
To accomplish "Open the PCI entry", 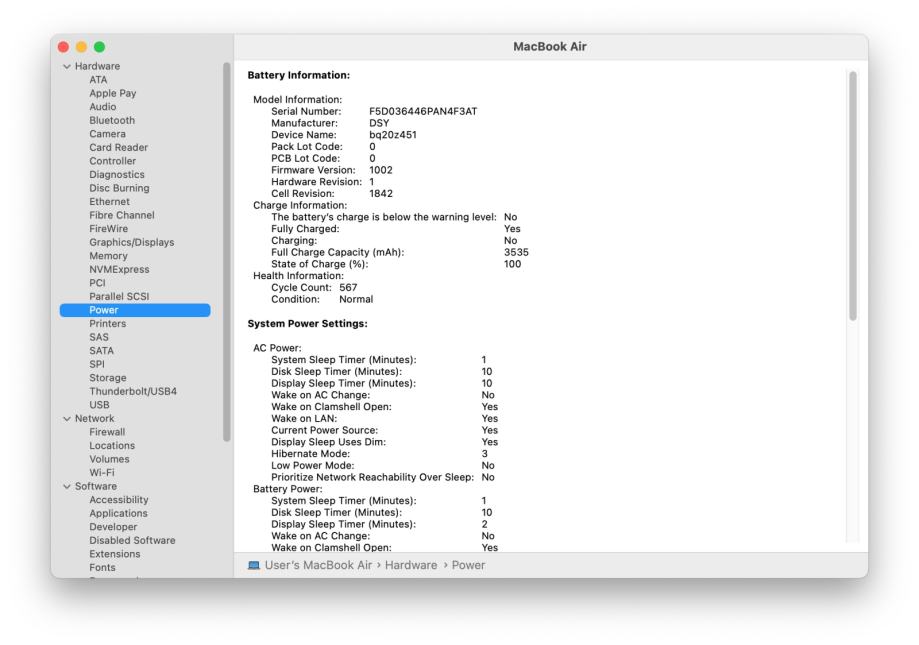I will [x=97, y=283].
